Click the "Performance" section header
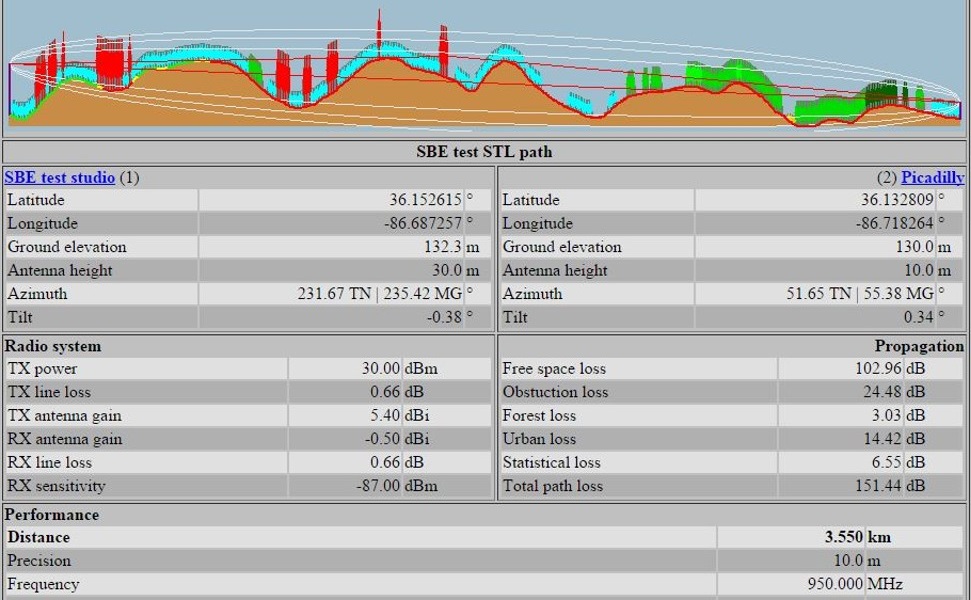The width and height of the screenshot is (971, 600). [51, 515]
